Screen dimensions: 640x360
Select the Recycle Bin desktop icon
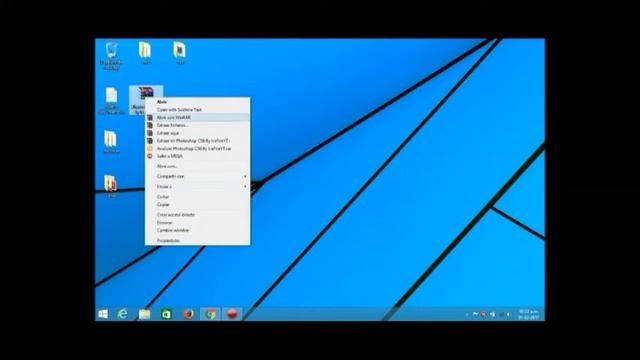click(111, 55)
